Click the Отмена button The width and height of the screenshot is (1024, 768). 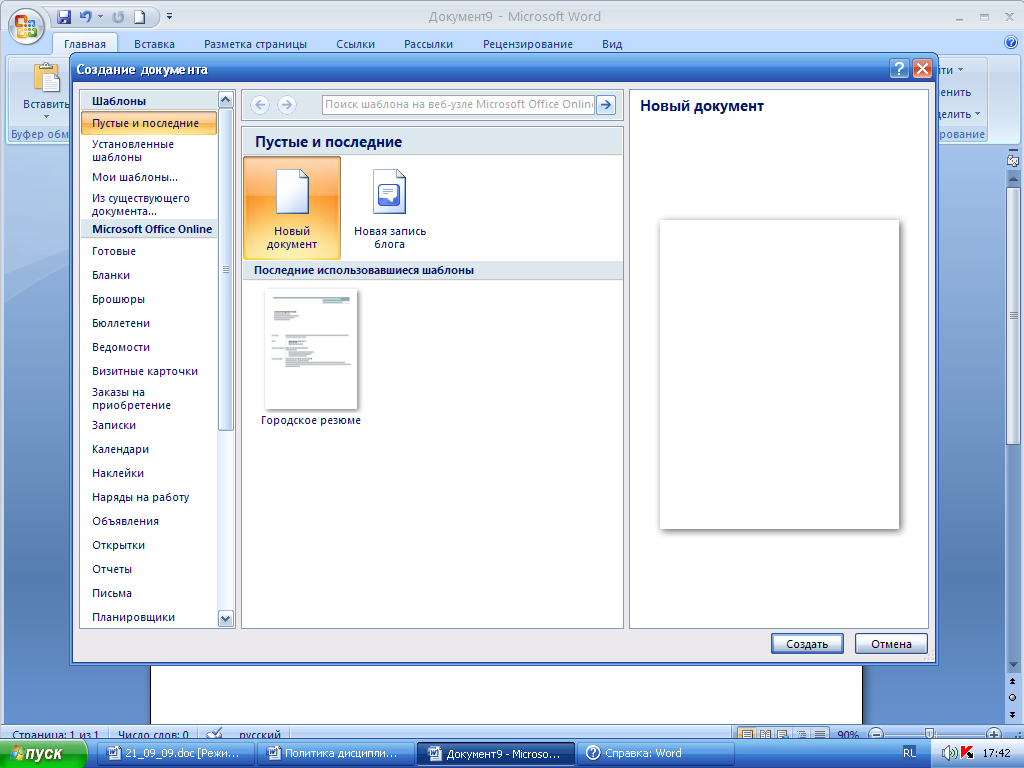(x=891, y=644)
